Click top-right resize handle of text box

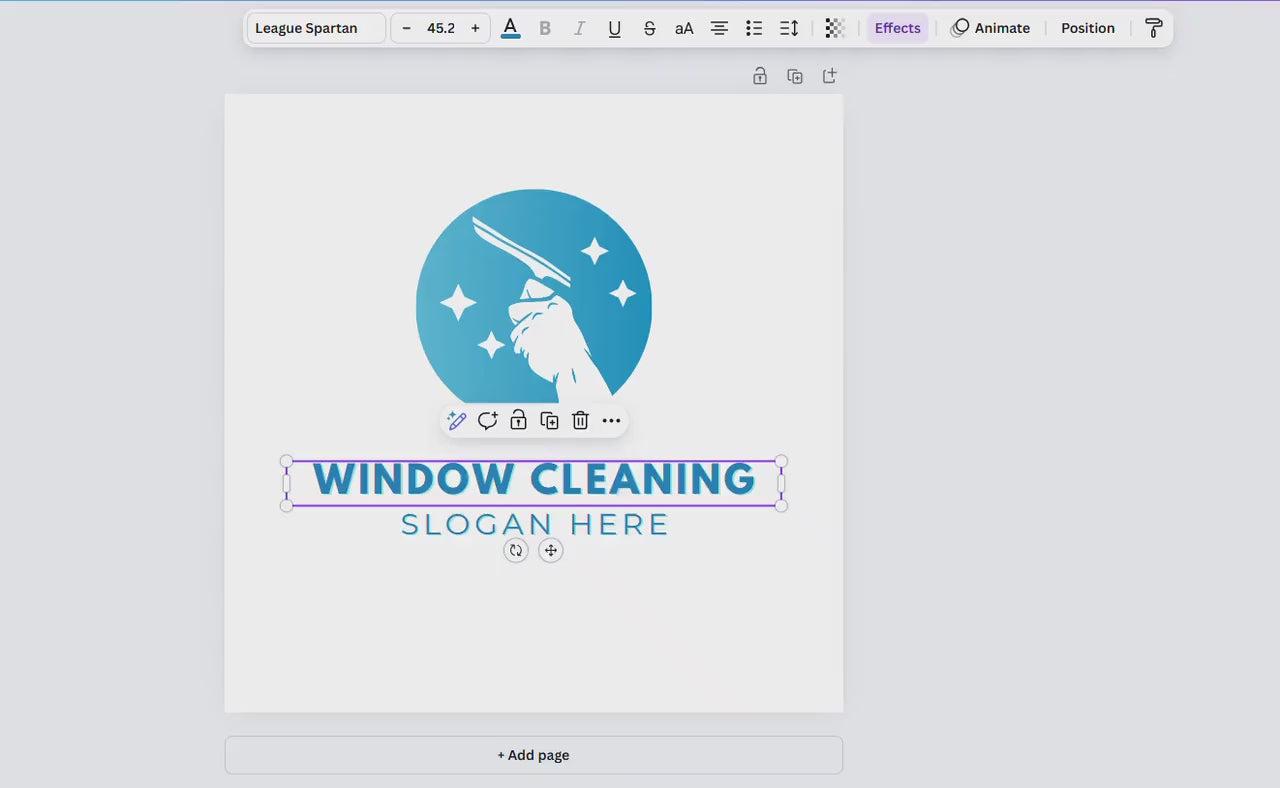(x=781, y=461)
